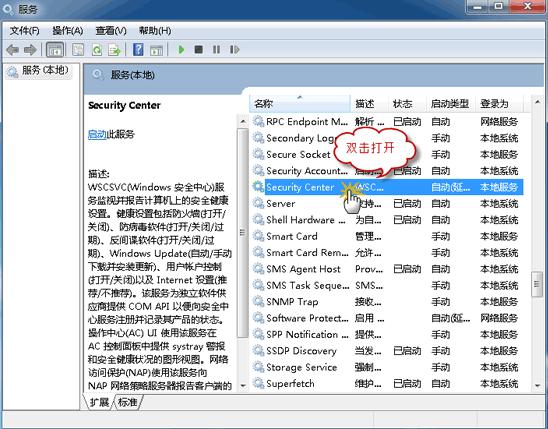548x429 pixels.
Task: Select the Security Account... service row
Action: pyautogui.click(x=387, y=171)
